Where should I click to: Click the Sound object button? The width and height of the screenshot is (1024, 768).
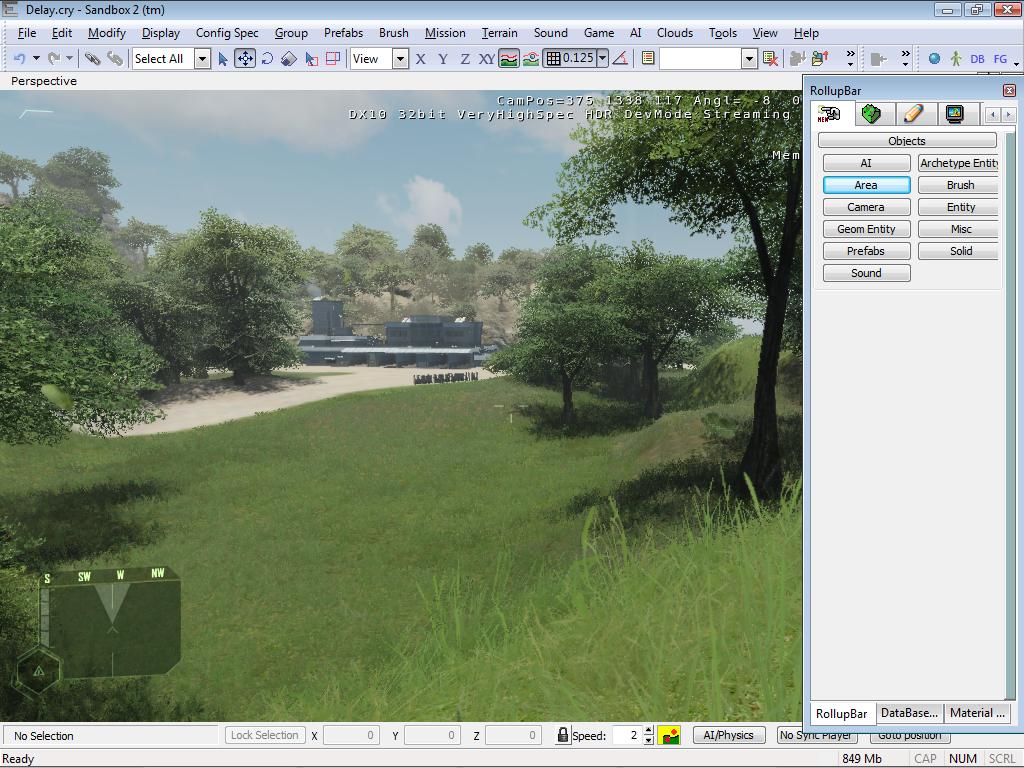pyautogui.click(x=866, y=273)
